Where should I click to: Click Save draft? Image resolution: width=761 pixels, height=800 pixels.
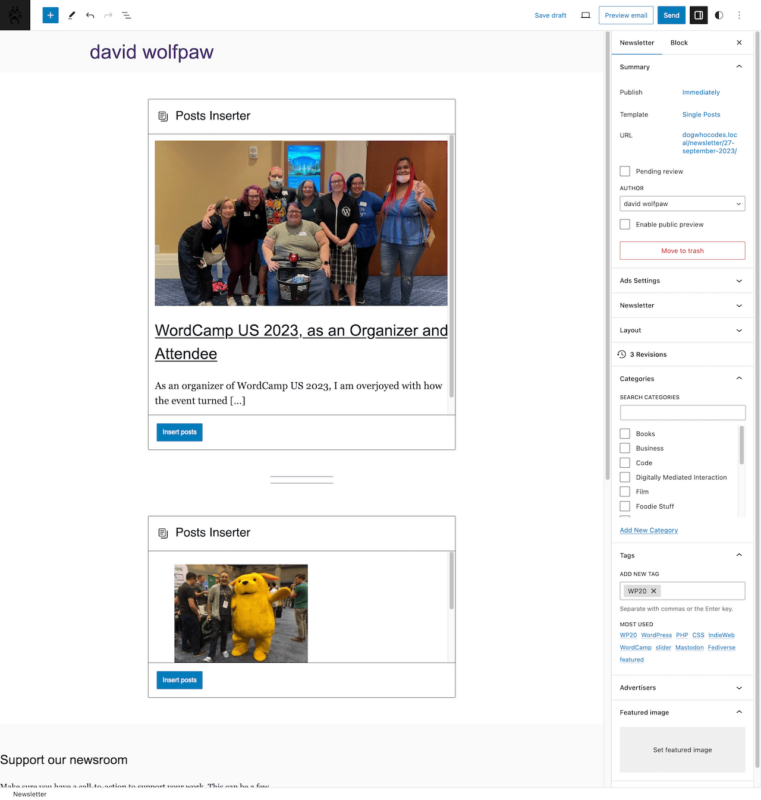point(550,15)
